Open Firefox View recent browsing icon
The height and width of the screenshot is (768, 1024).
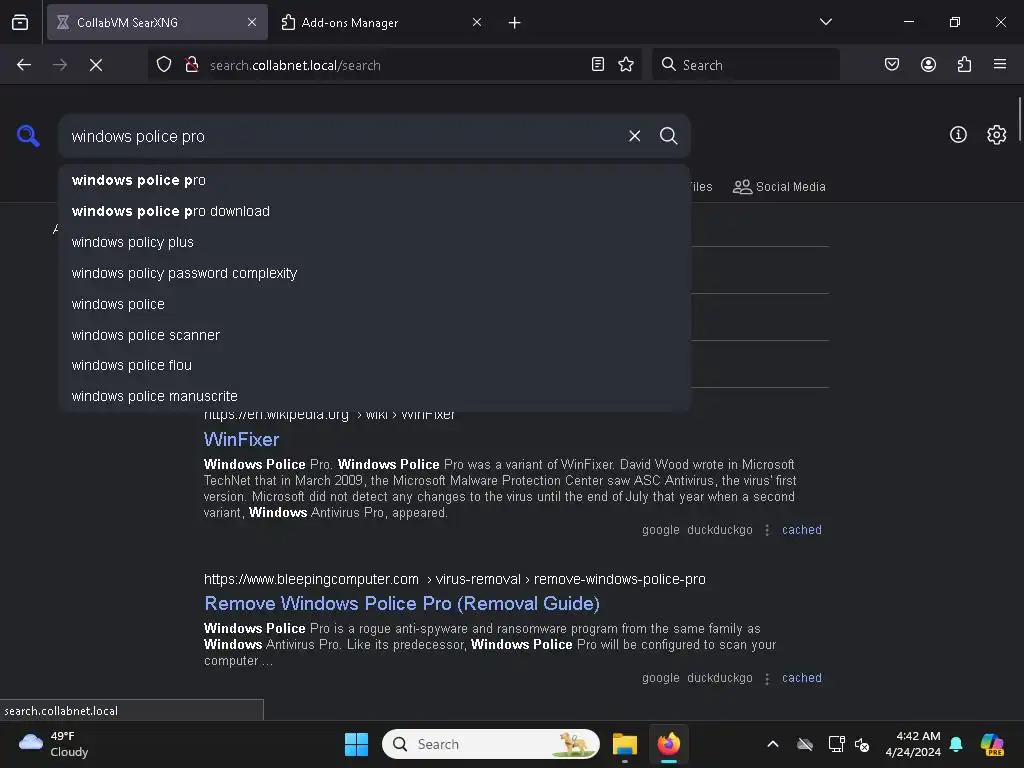coord(20,22)
